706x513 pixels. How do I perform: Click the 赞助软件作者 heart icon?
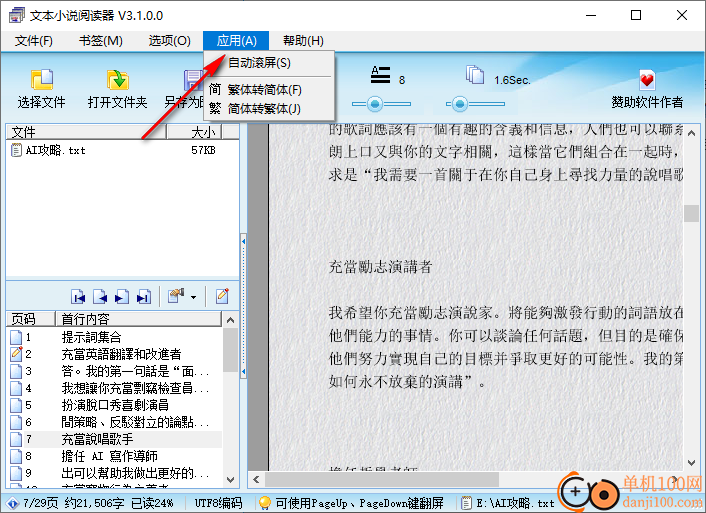click(647, 81)
